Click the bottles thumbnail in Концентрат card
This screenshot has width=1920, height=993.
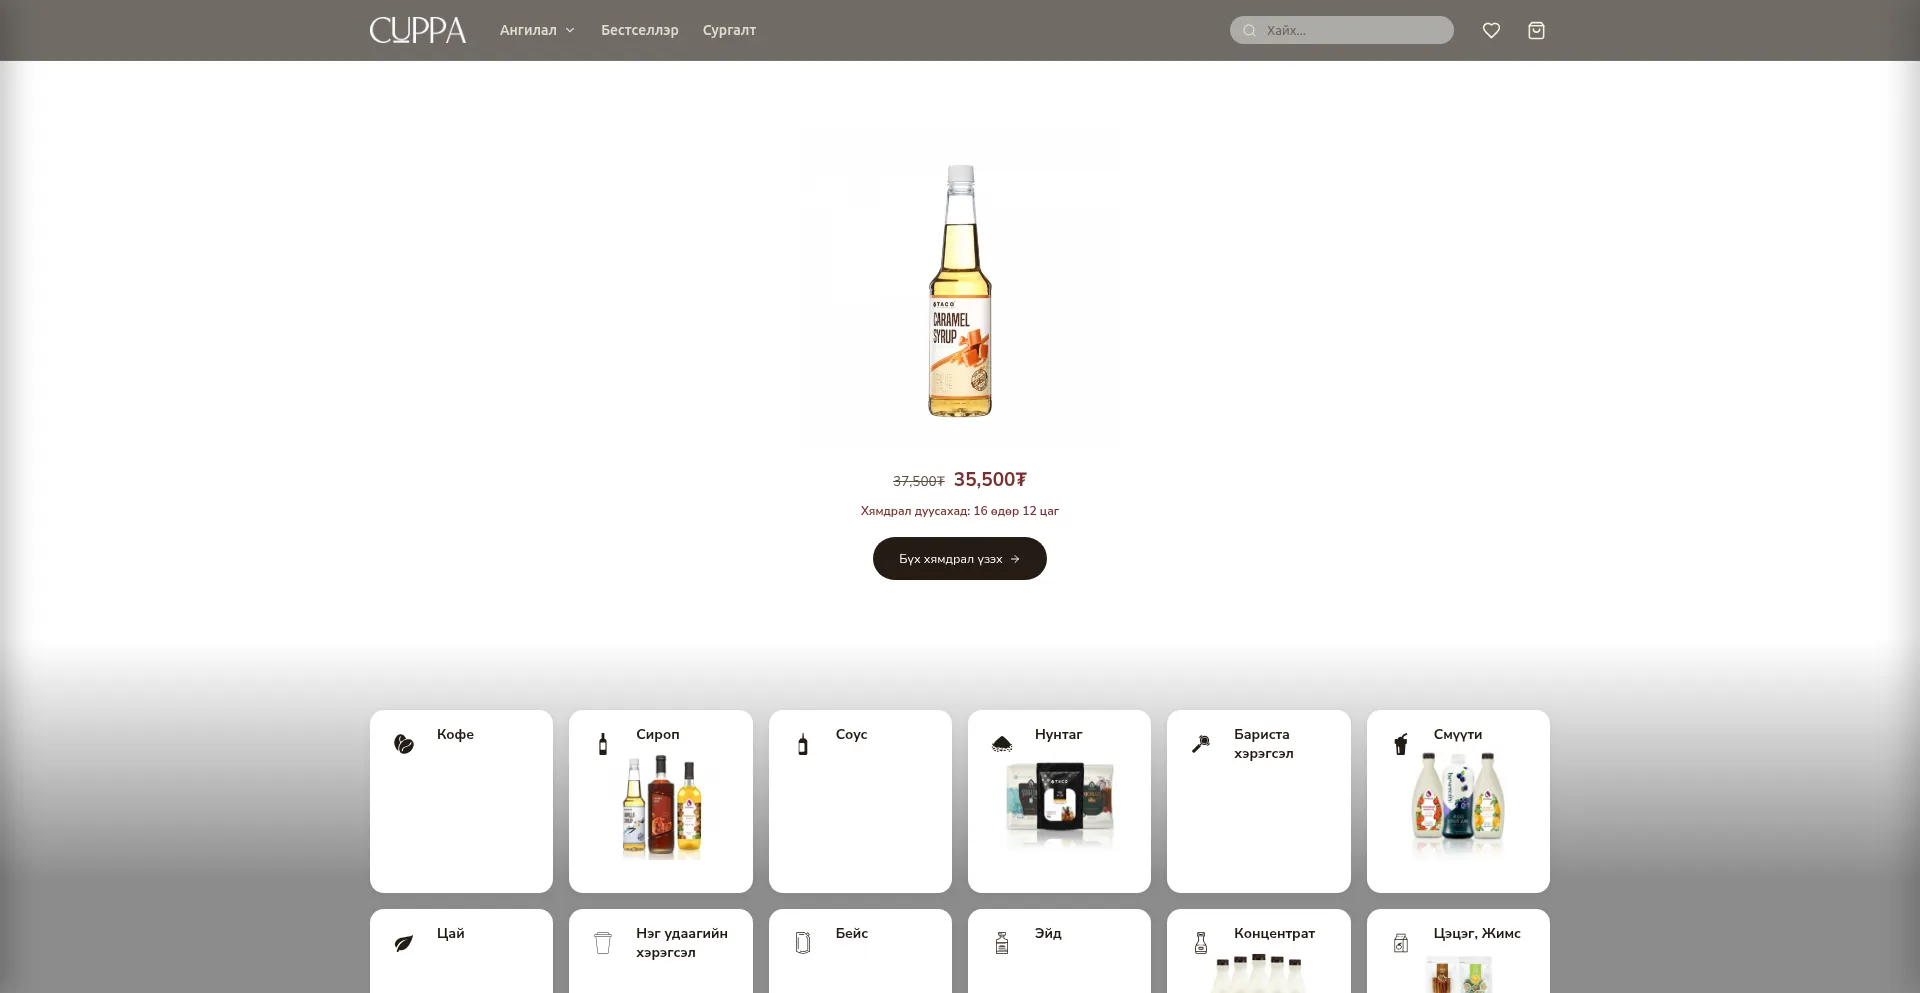pyautogui.click(x=1259, y=973)
